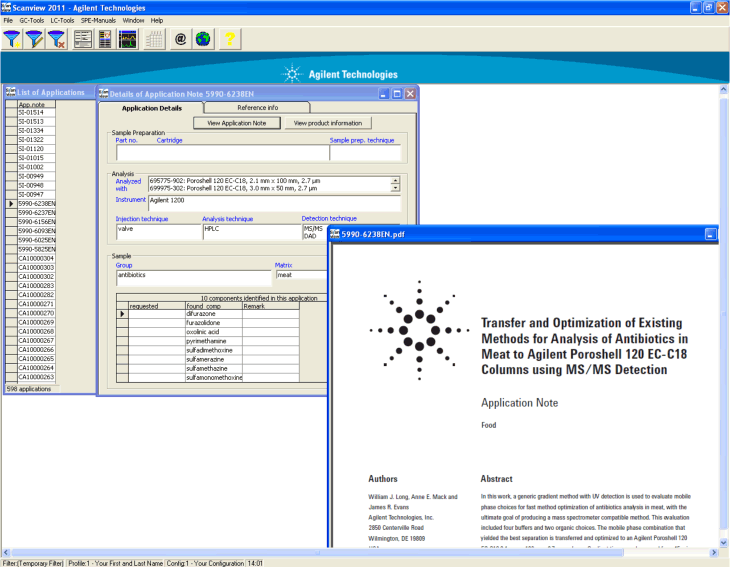The height and width of the screenshot is (567, 730).
Task: Open the GC-Tools menu
Action: 31,20
